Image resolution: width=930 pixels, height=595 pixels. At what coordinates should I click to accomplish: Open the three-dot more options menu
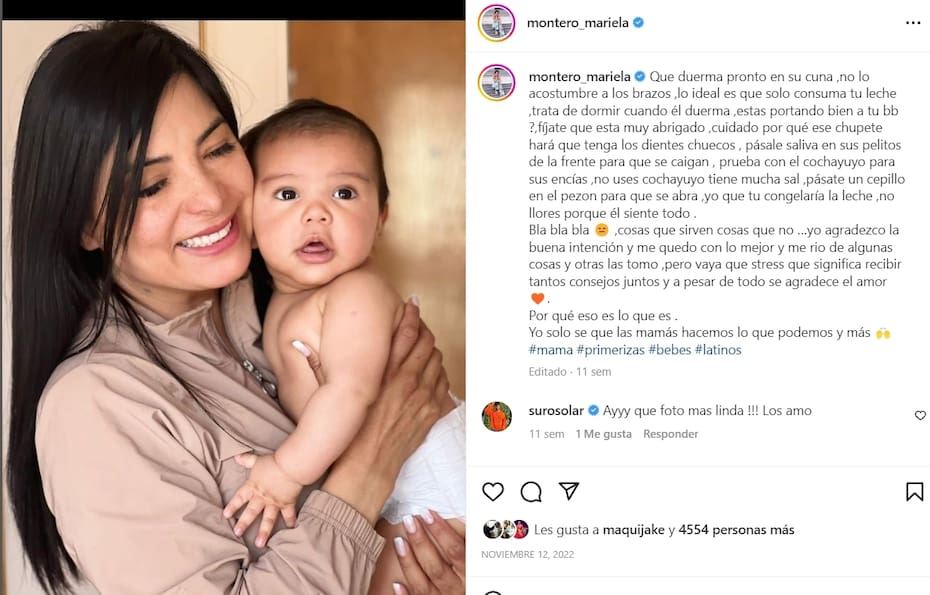coord(913,23)
